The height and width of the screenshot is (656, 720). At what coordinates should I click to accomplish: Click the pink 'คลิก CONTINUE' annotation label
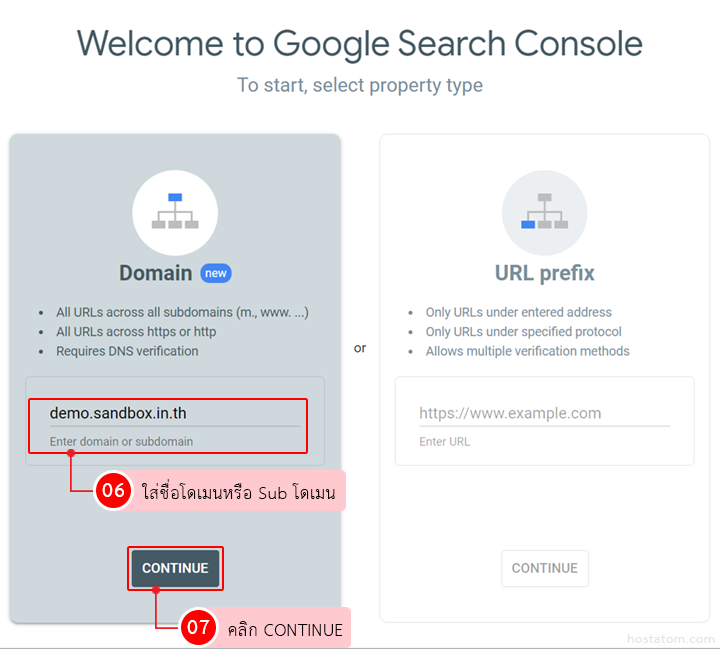(284, 629)
